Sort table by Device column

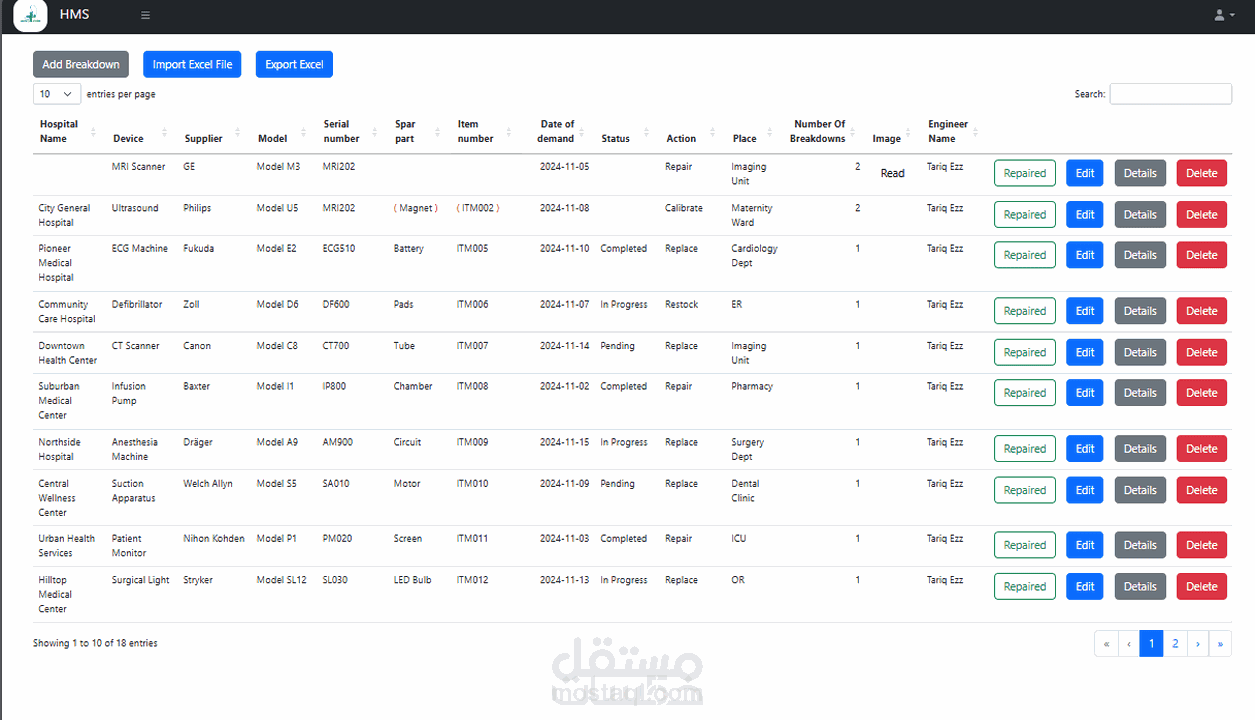tap(141, 131)
